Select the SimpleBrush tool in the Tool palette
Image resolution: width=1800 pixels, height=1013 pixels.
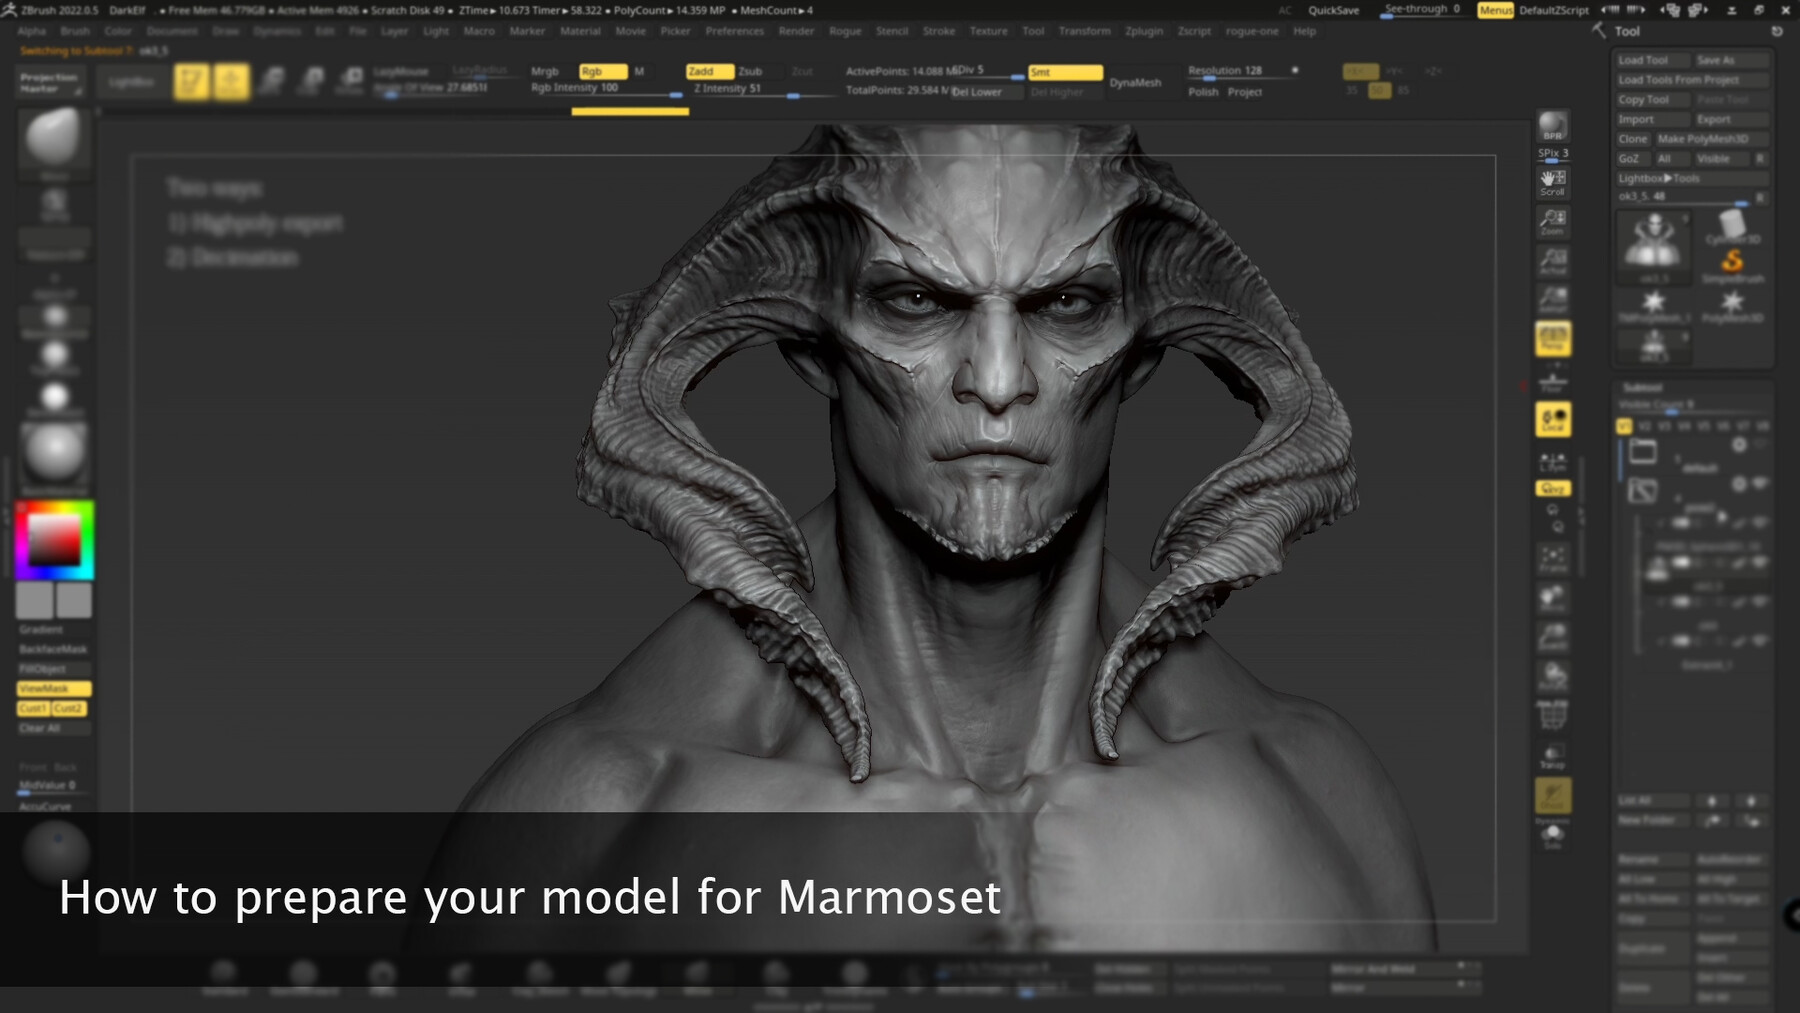click(x=1731, y=262)
